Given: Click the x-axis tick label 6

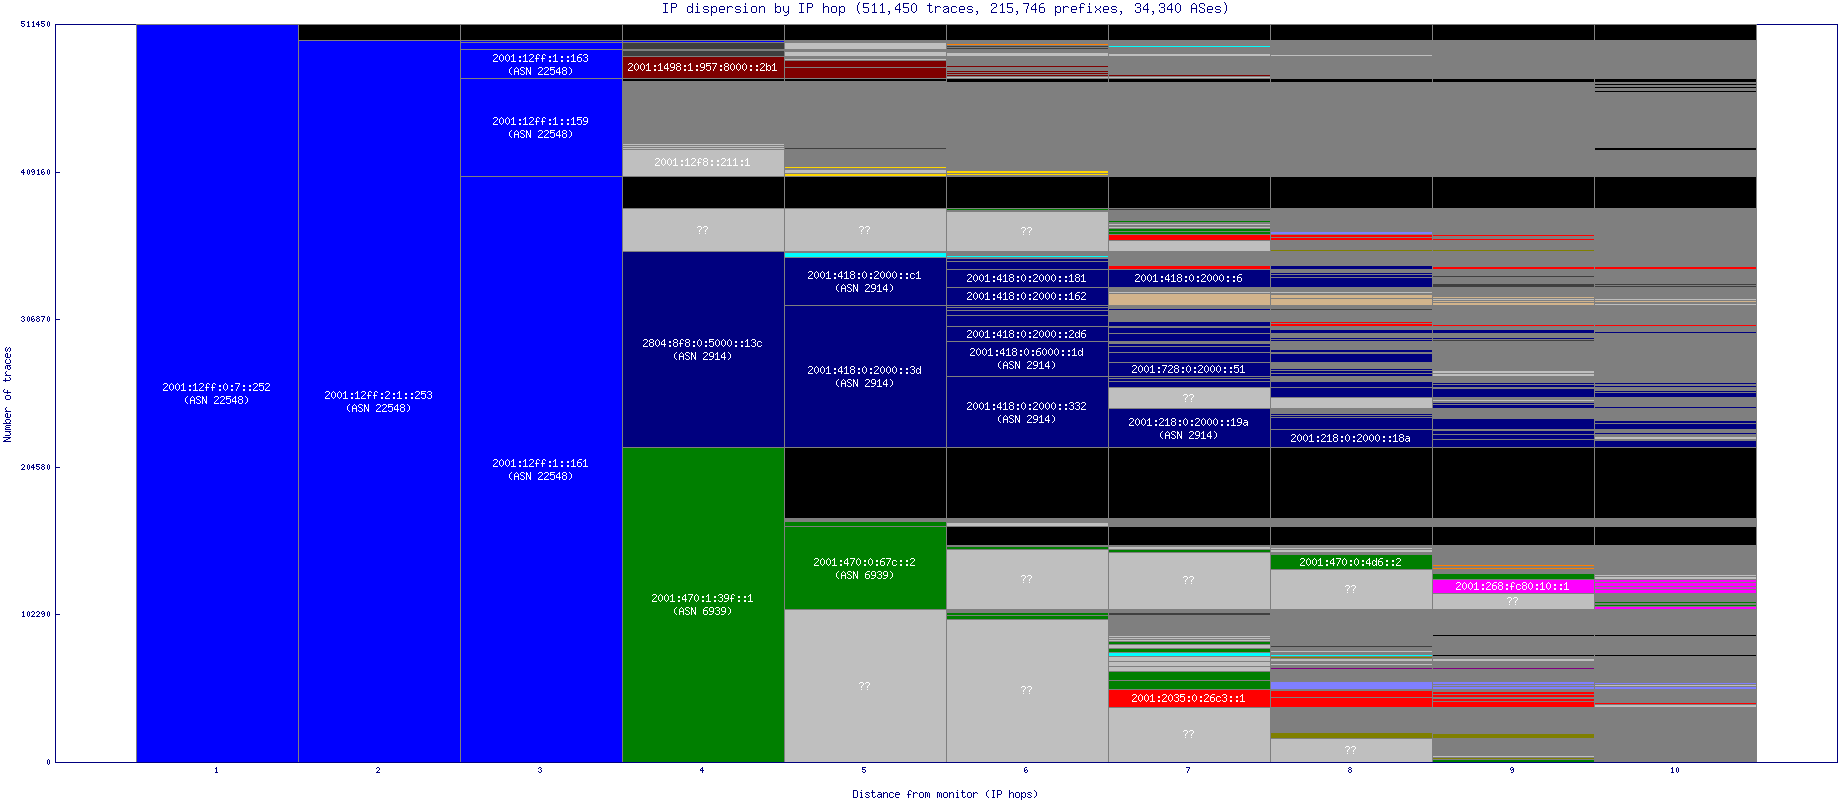Looking at the screenshot, I should click(x=1026, y=770).
